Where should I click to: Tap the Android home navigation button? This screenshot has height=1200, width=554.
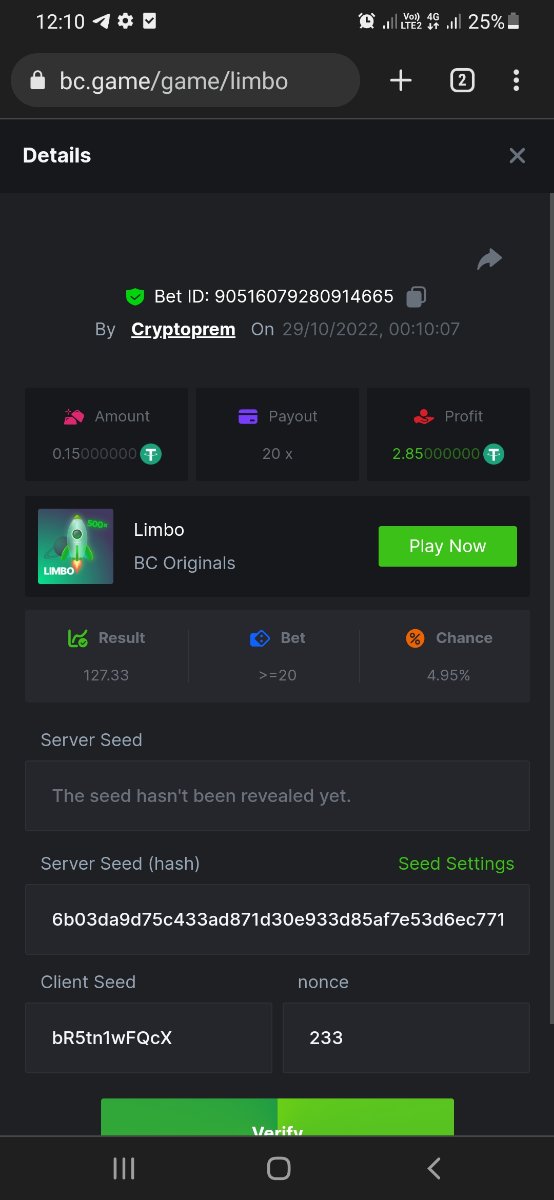(x=278, y=1168)
